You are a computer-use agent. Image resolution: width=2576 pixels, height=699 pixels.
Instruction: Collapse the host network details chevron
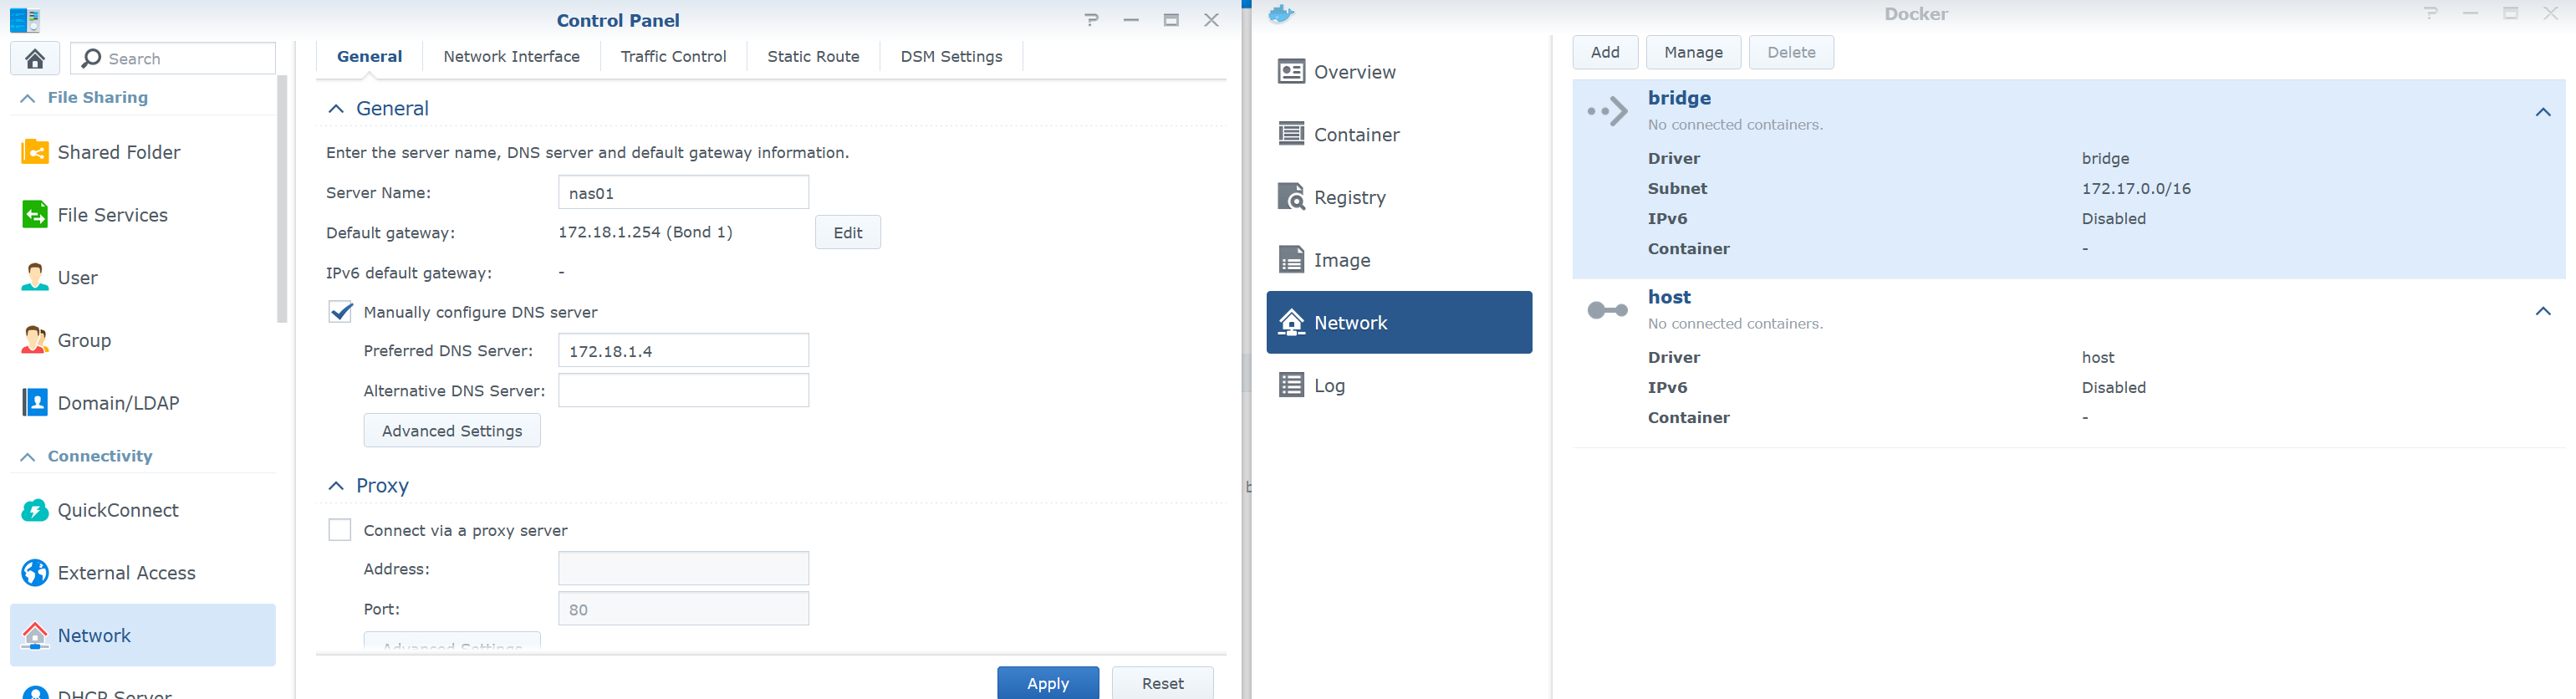point(2543,311)
